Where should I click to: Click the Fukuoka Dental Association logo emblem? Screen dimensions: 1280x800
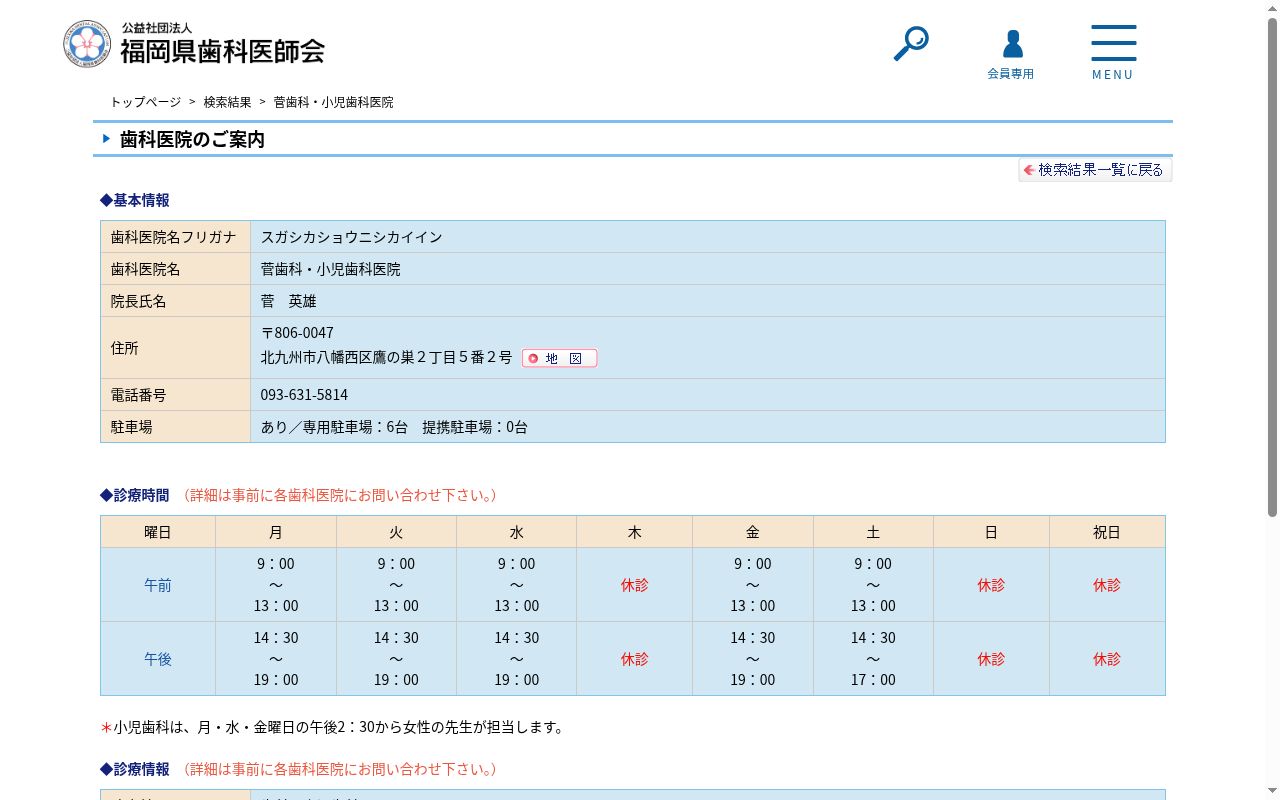[x=87, y=44]
